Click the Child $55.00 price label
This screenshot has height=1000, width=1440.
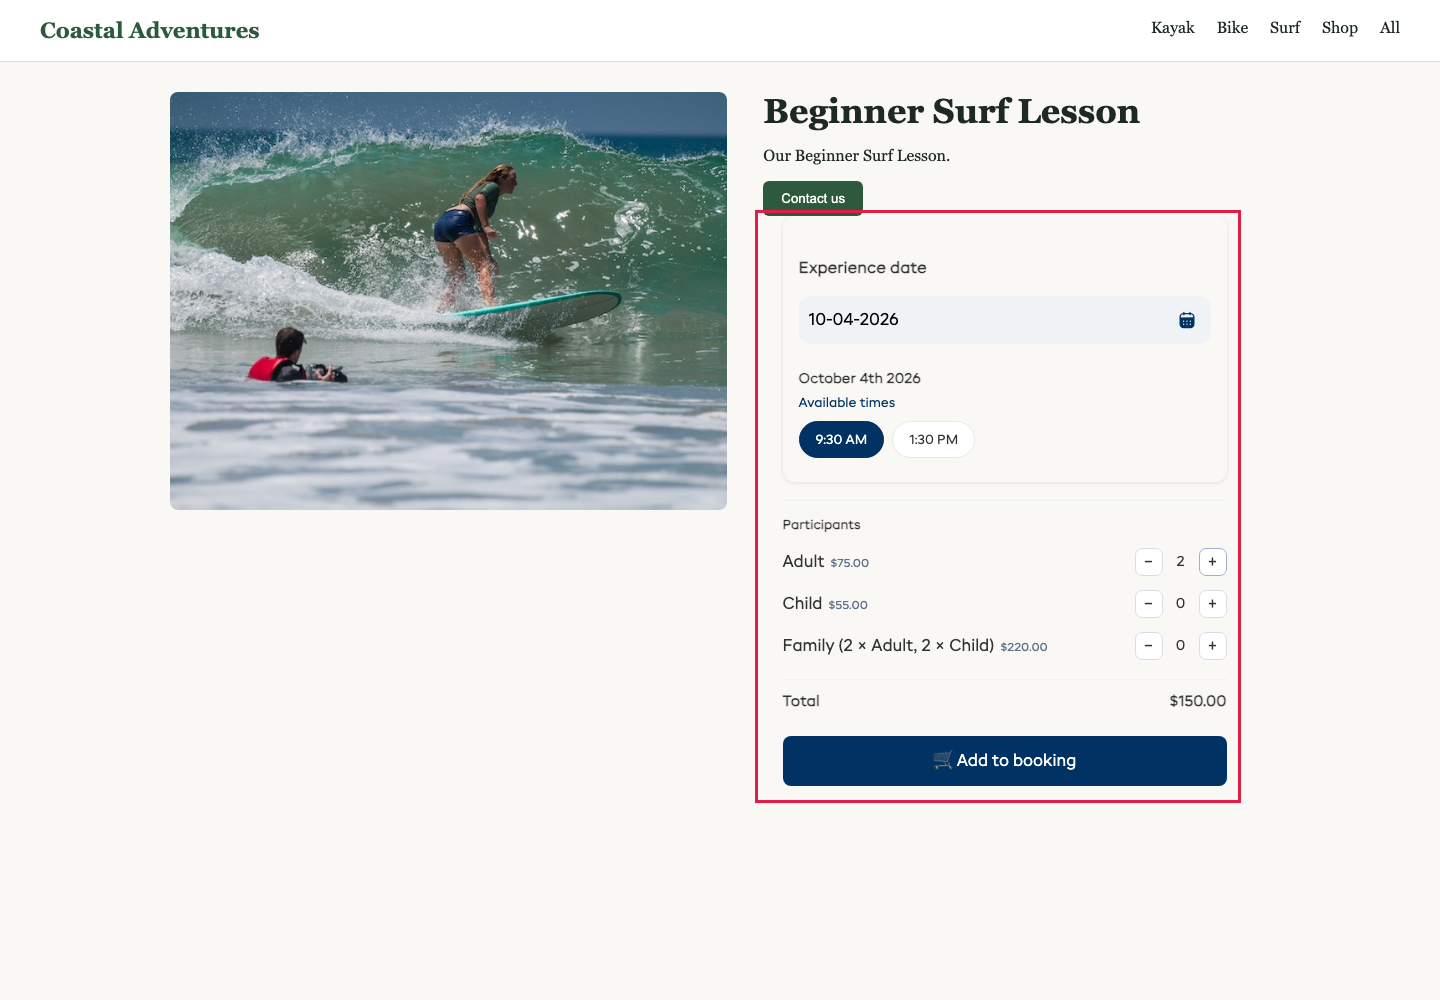tap(848, 605)
